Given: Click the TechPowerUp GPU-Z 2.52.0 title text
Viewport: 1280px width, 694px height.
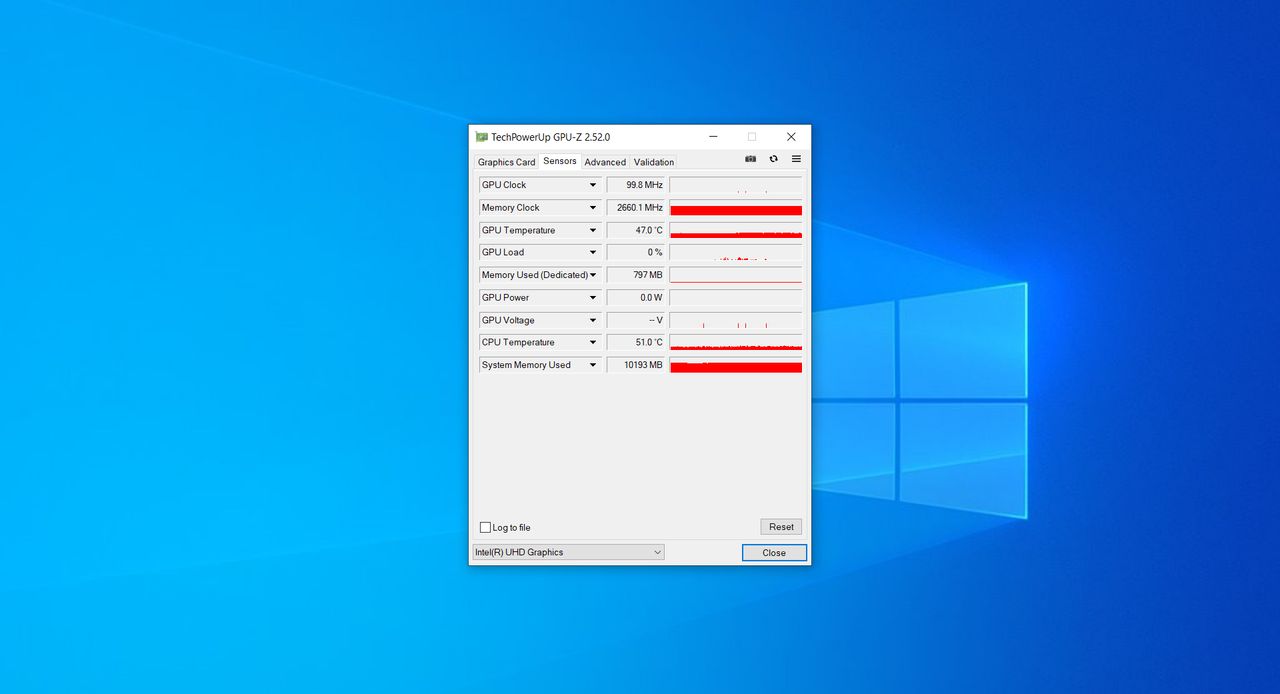Looking at the screenshot, I should [551, 137].
